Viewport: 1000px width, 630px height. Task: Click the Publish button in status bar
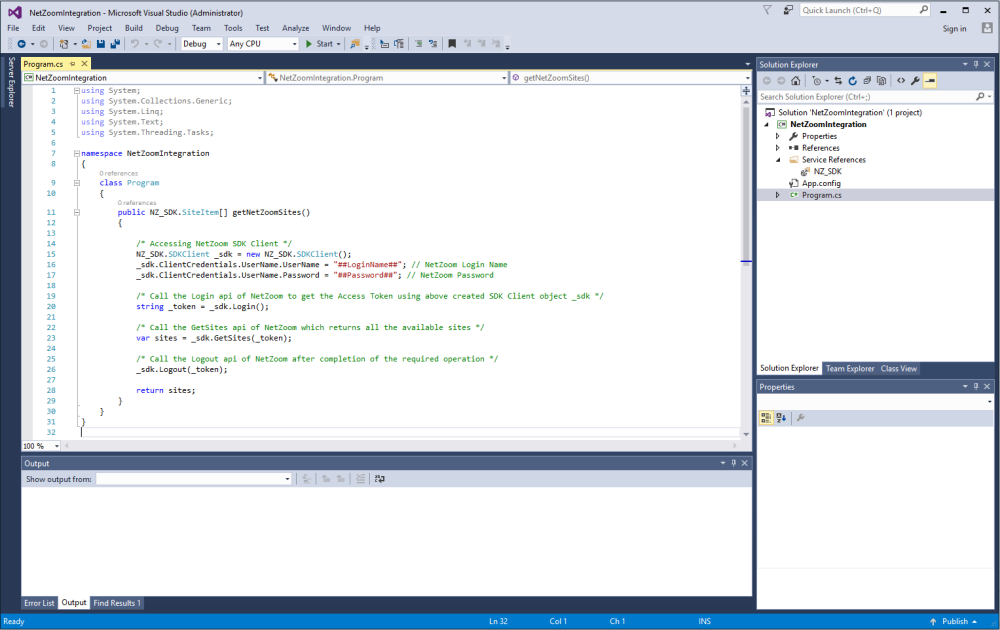point(954,621)
